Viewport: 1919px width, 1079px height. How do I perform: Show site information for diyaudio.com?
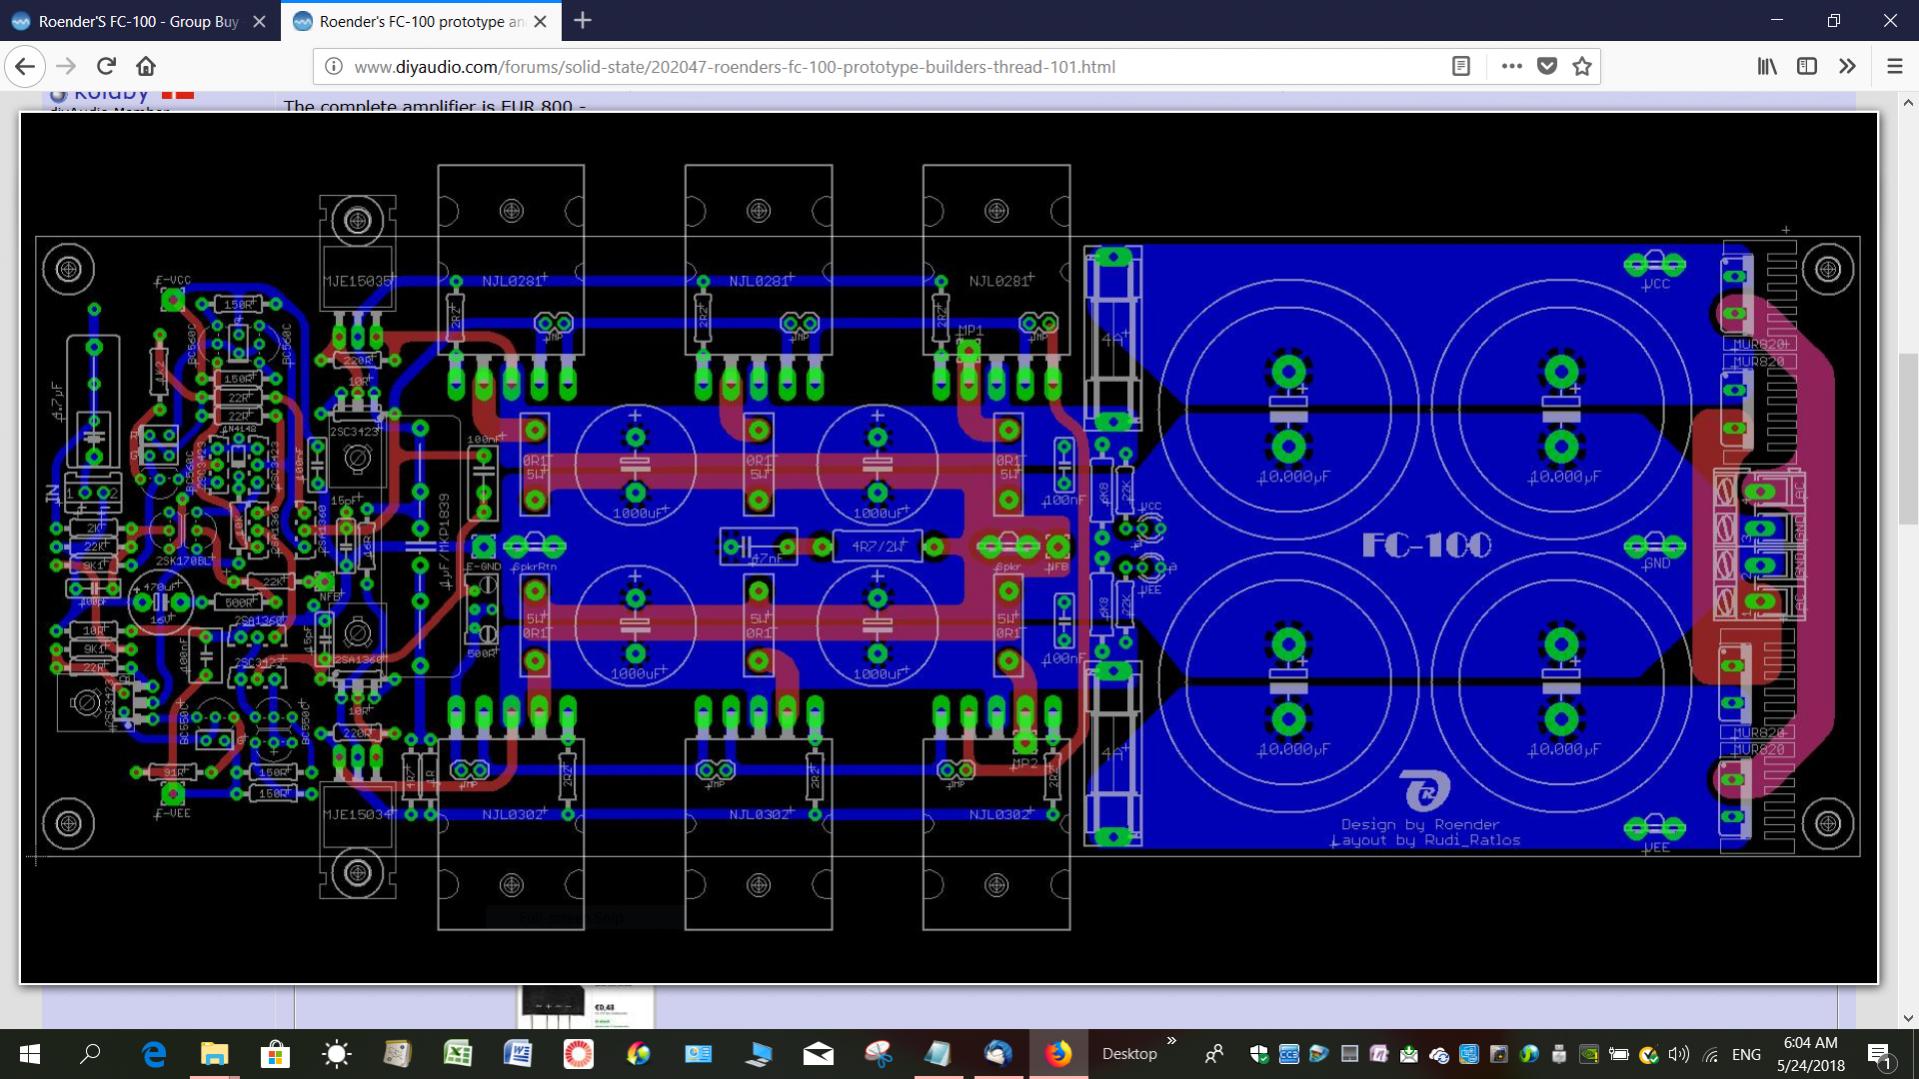click(x=334, y=67)
